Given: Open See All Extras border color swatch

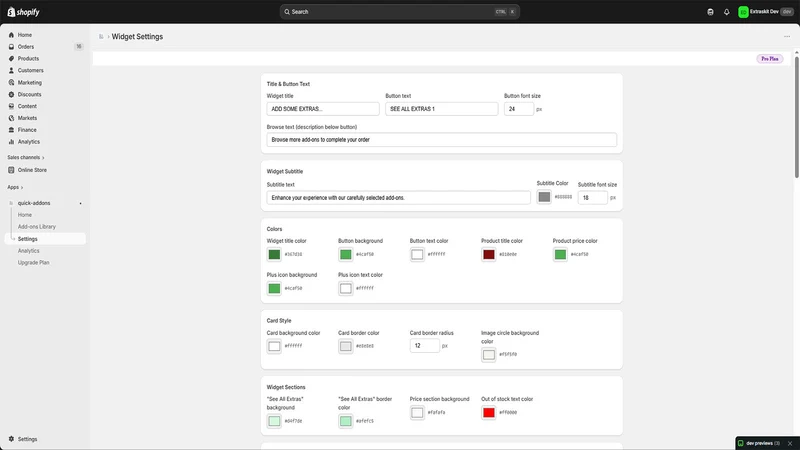Looking at the screenshot, I should (x=345, y=421).
